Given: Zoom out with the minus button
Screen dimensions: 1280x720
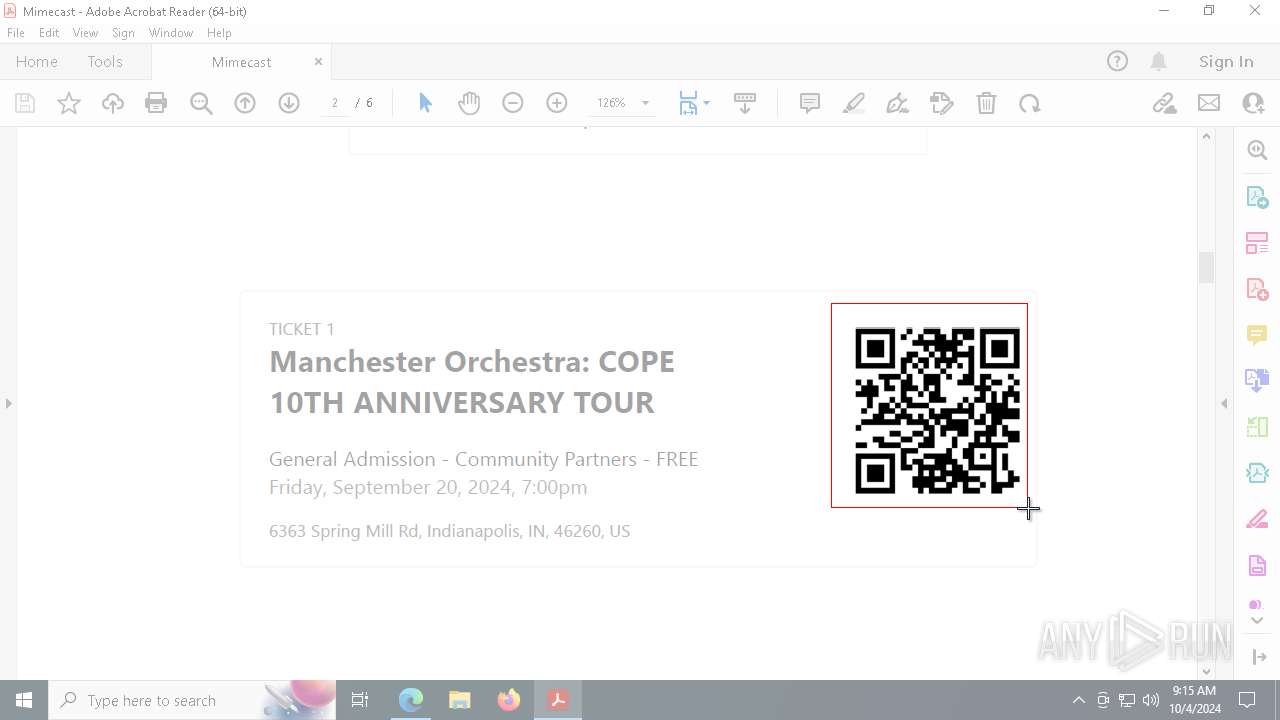Looking at the screenshot, I should pyautogui.click(x=513, y=103).
